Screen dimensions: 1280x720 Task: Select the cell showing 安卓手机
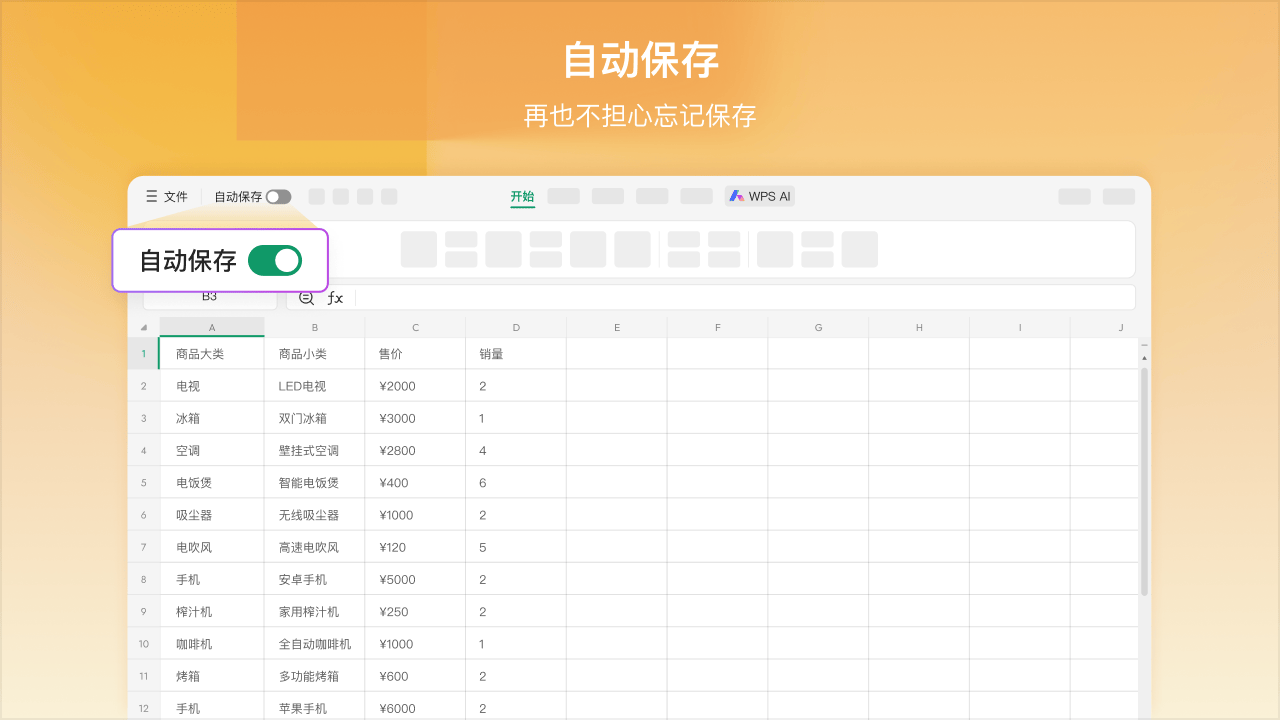click(x=313, y=578)
